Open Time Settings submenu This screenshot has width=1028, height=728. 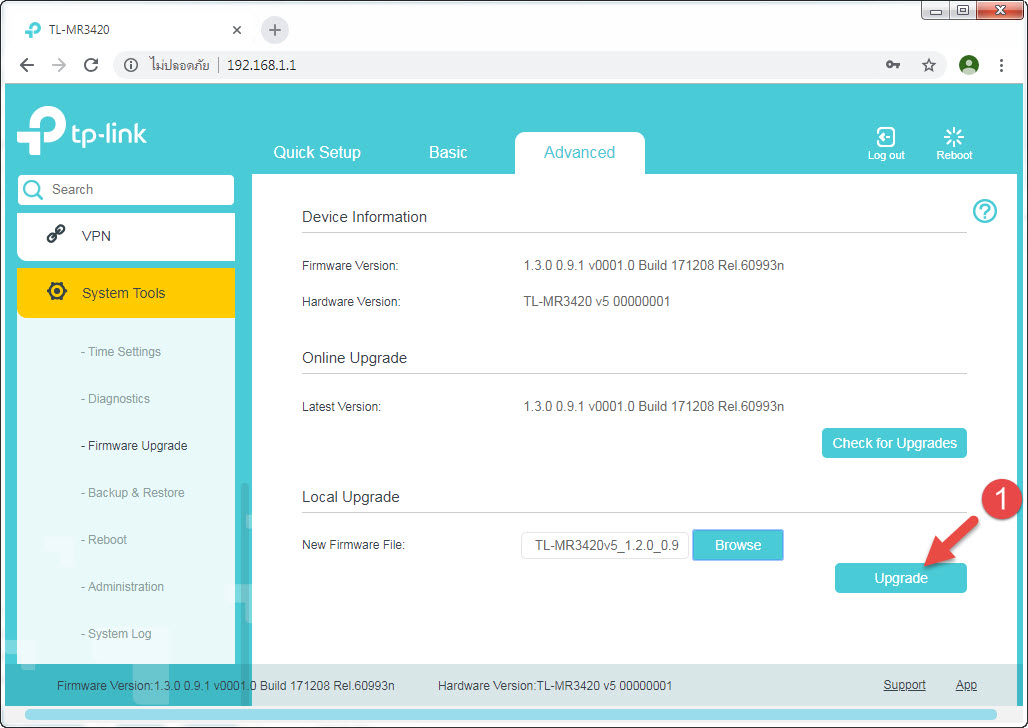[x=121, y=352]
